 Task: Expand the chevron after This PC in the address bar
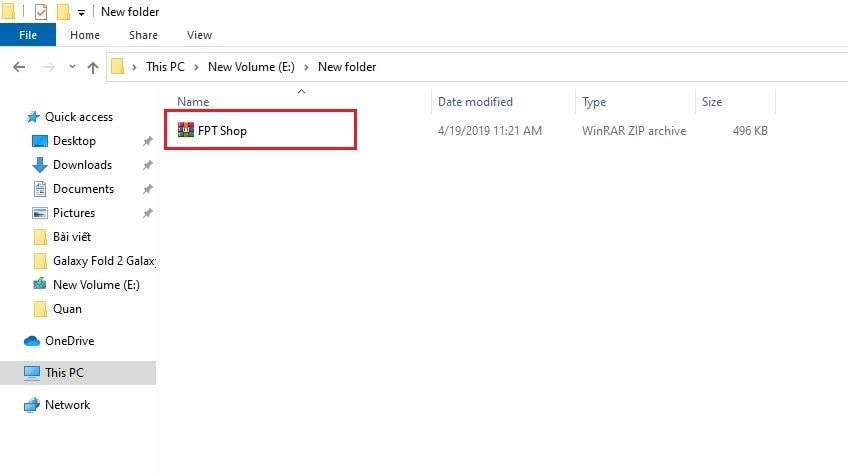(x=198, y=67)
